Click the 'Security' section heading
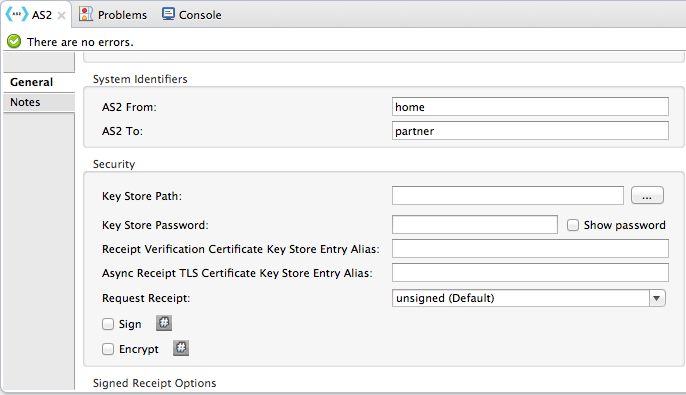 coord(114,164)
